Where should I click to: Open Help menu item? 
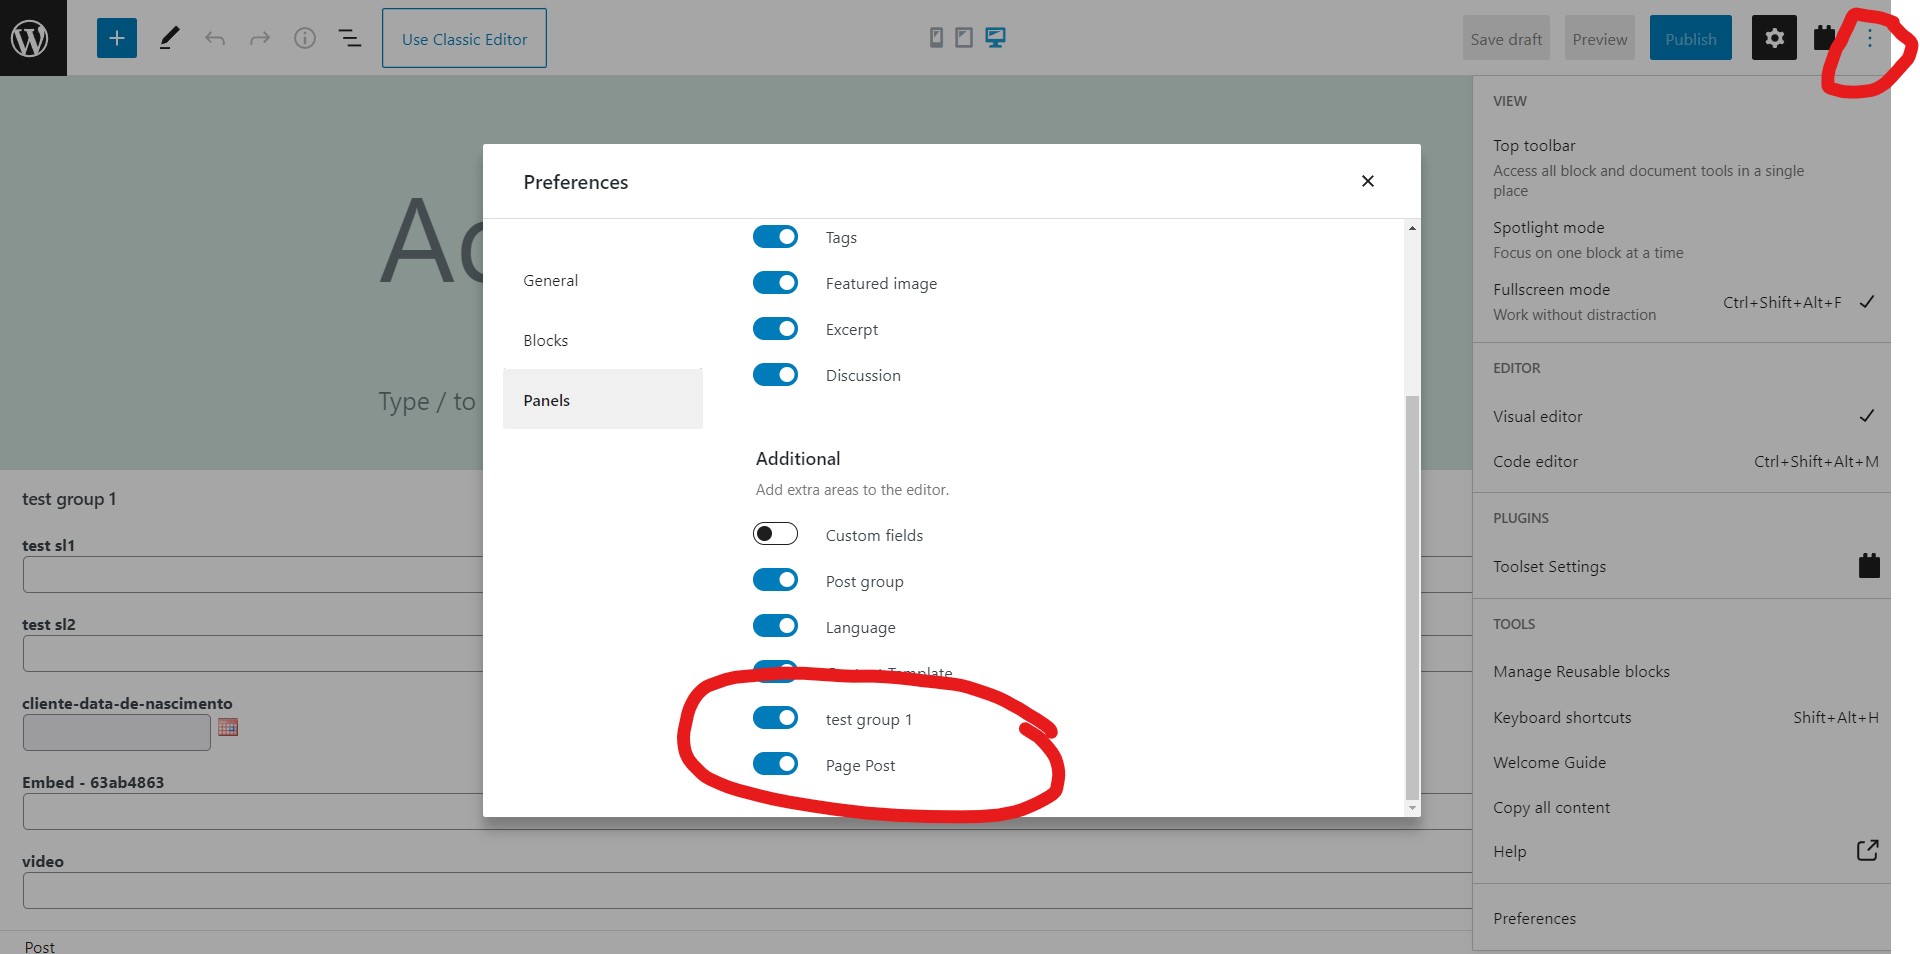[x=1682, y=851]
